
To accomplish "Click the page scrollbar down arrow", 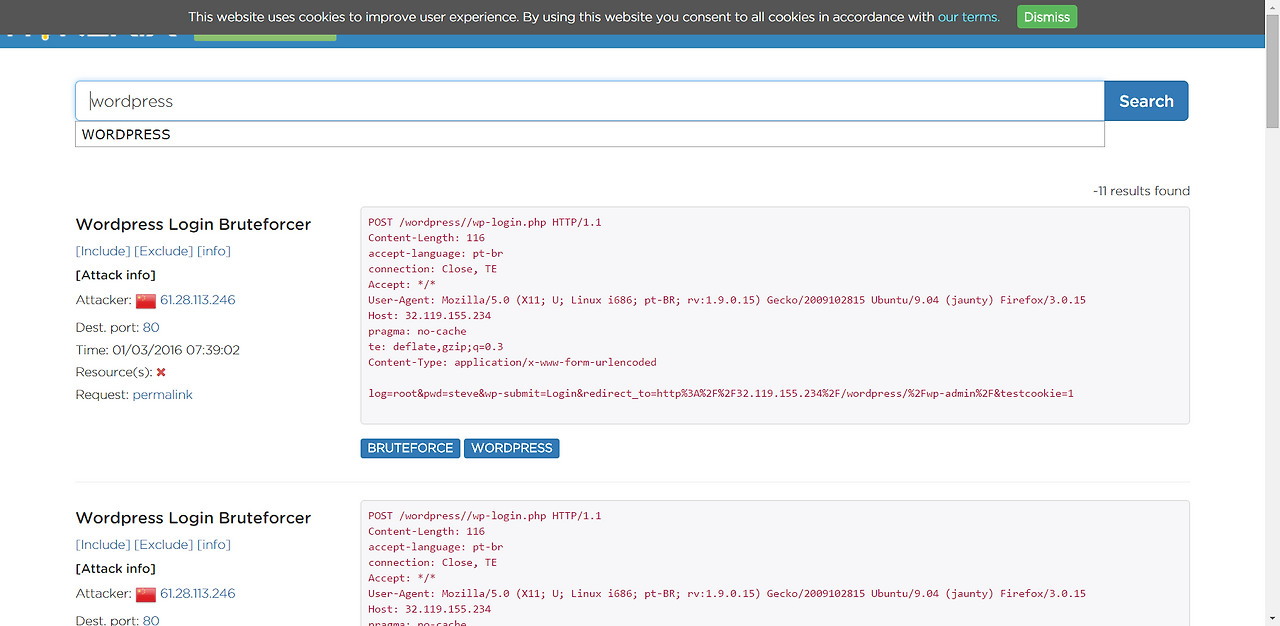I will tap(1272, 617).
